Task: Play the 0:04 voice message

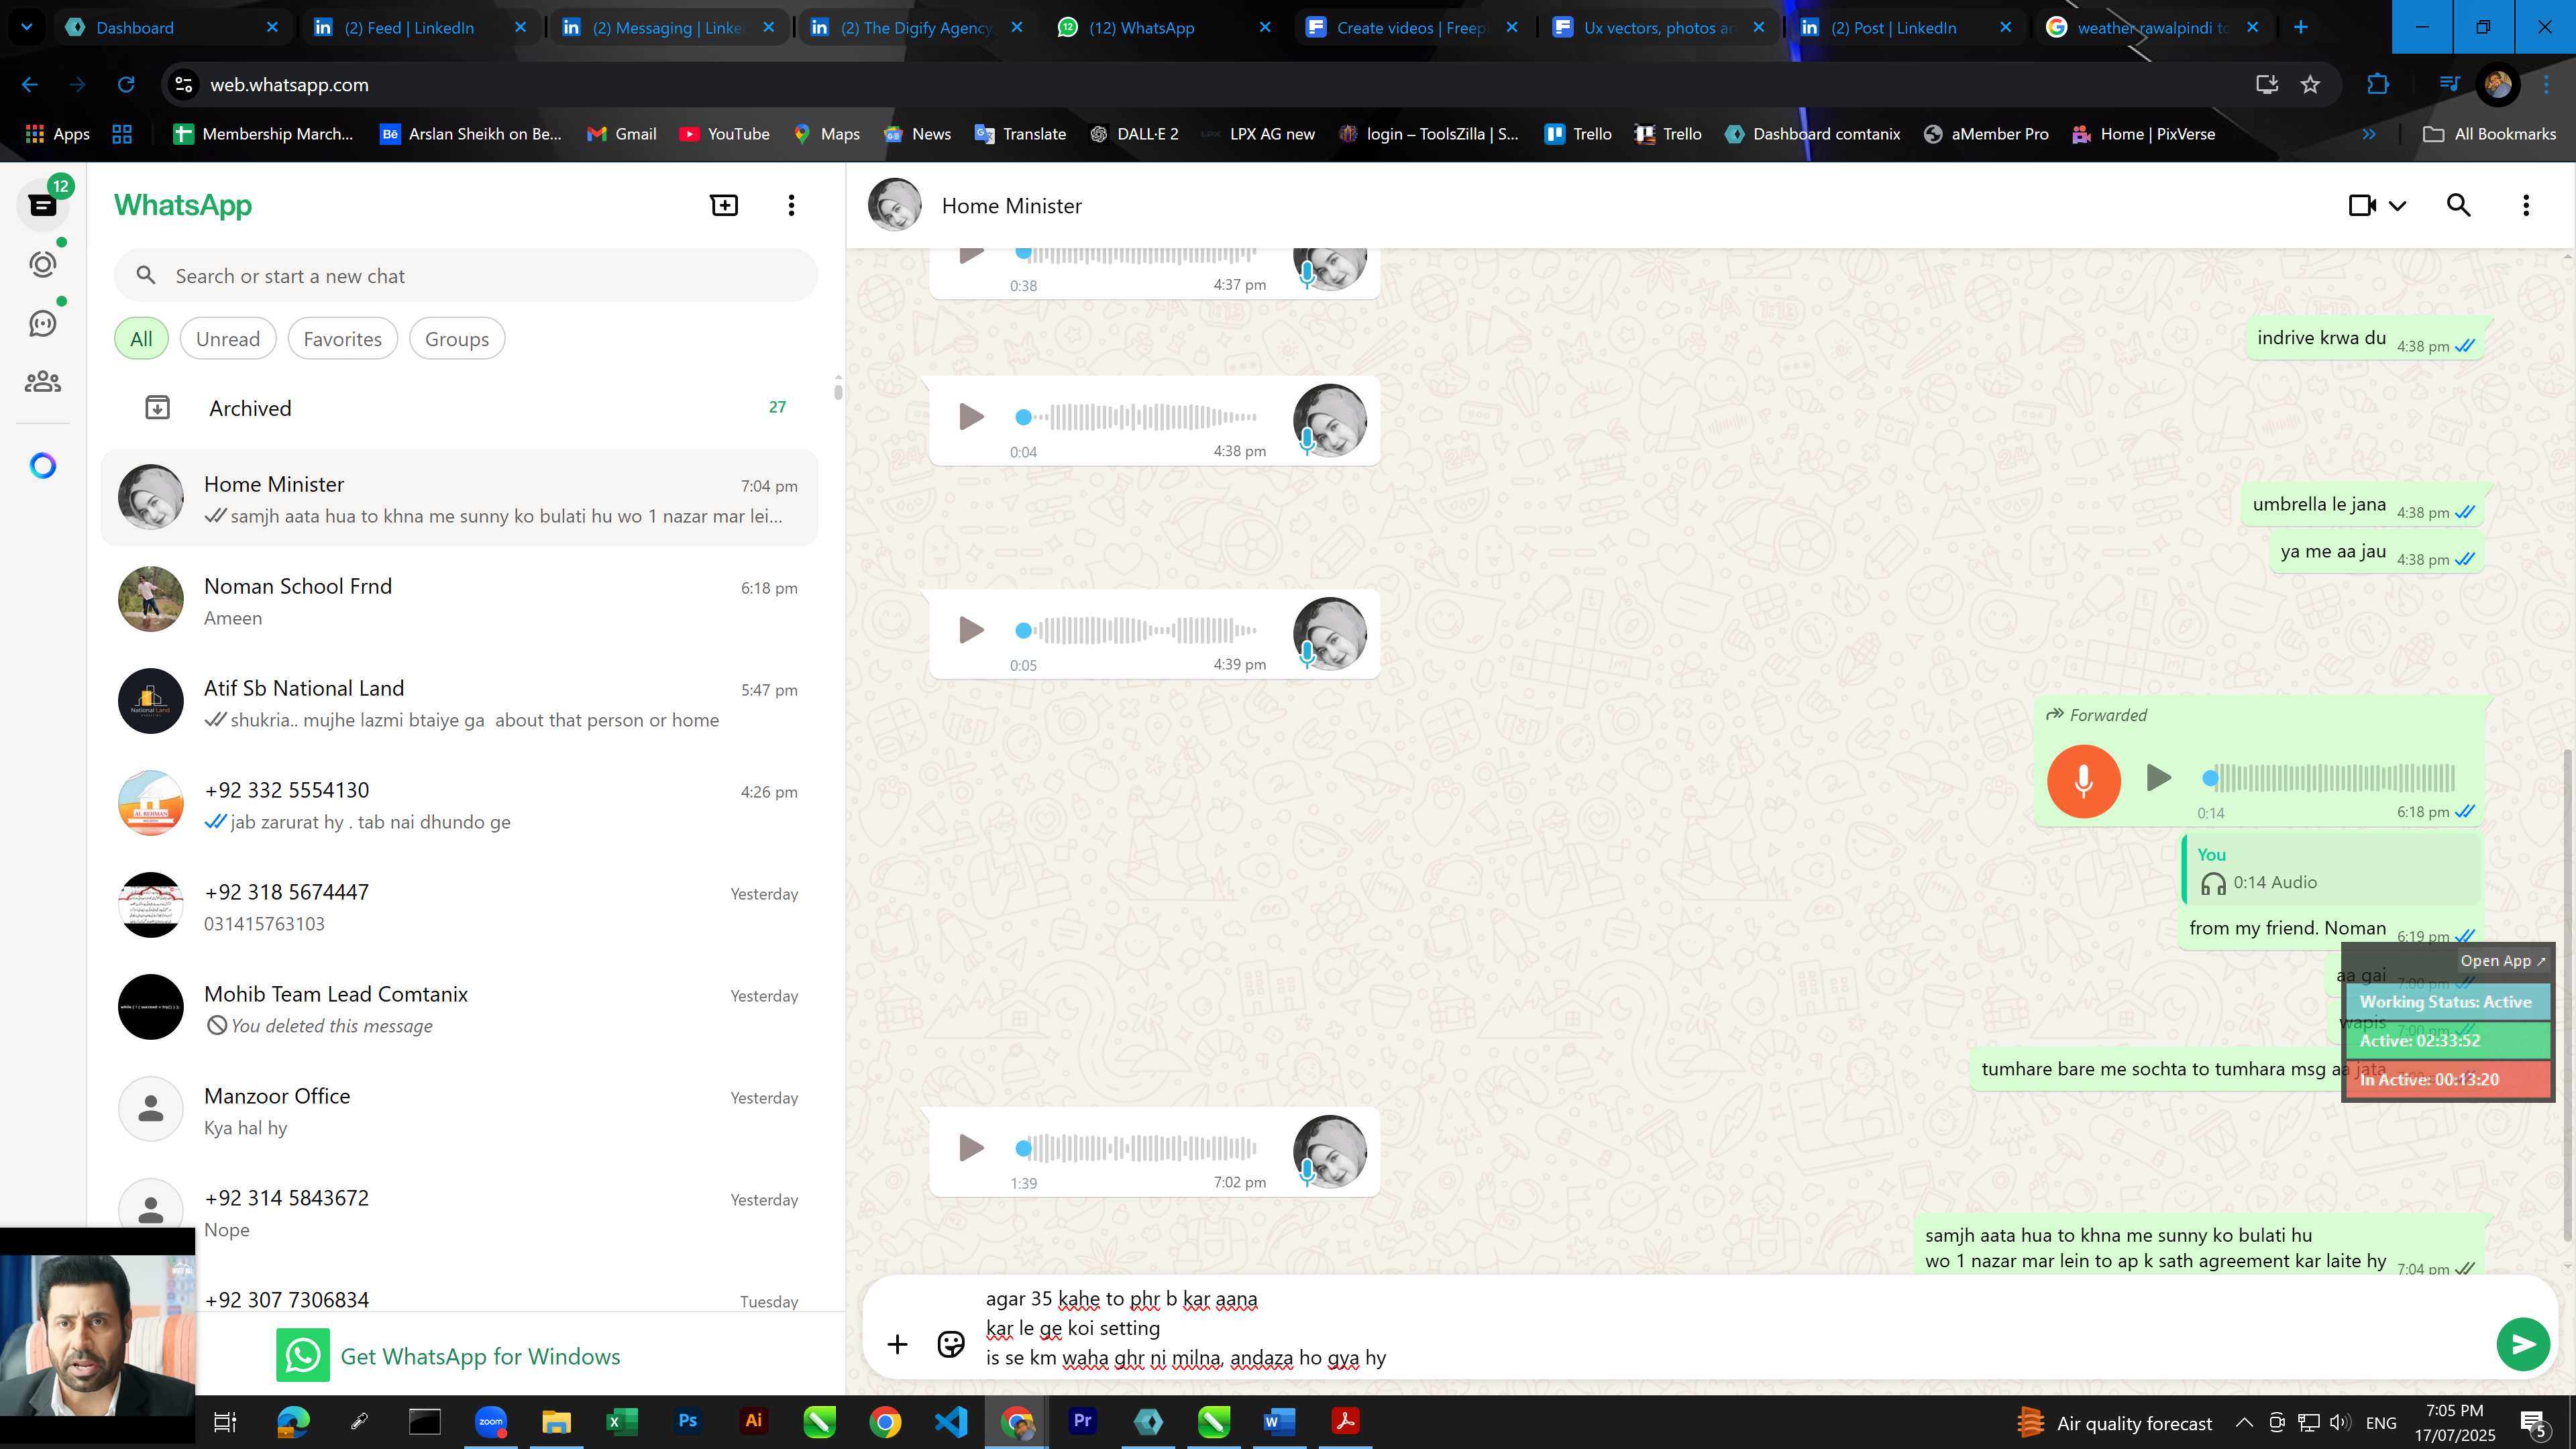Action: click(971, 416)
